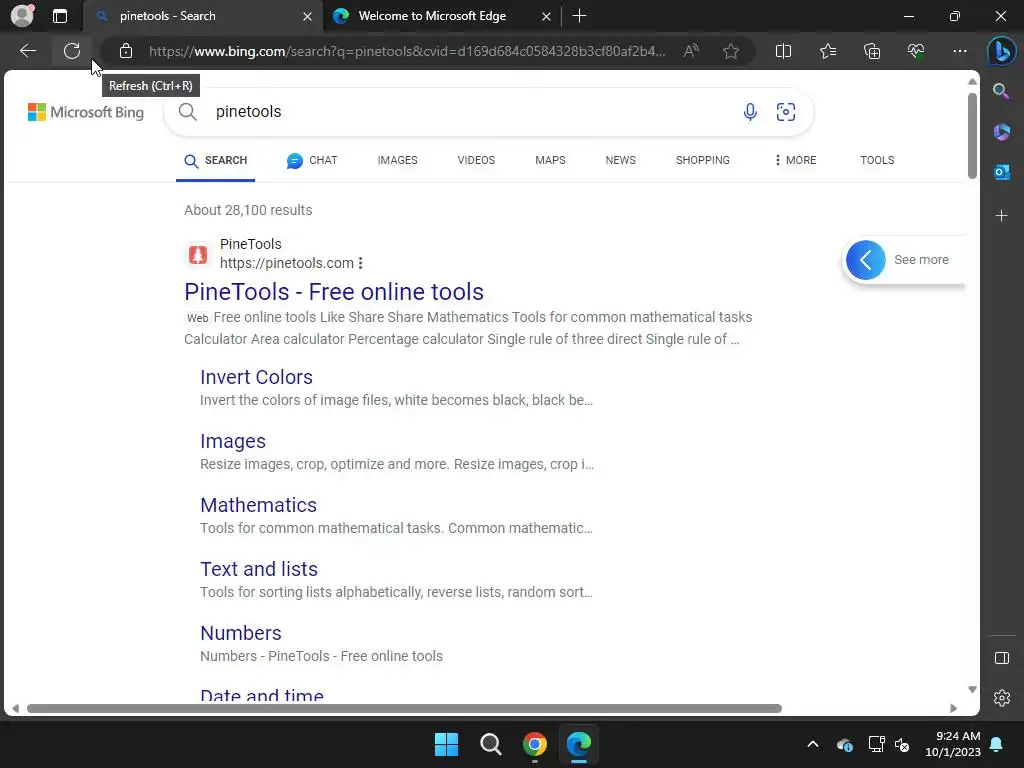Open Collections icon
This screenshot has height=768, width=1024.
[x=872, y=51]
